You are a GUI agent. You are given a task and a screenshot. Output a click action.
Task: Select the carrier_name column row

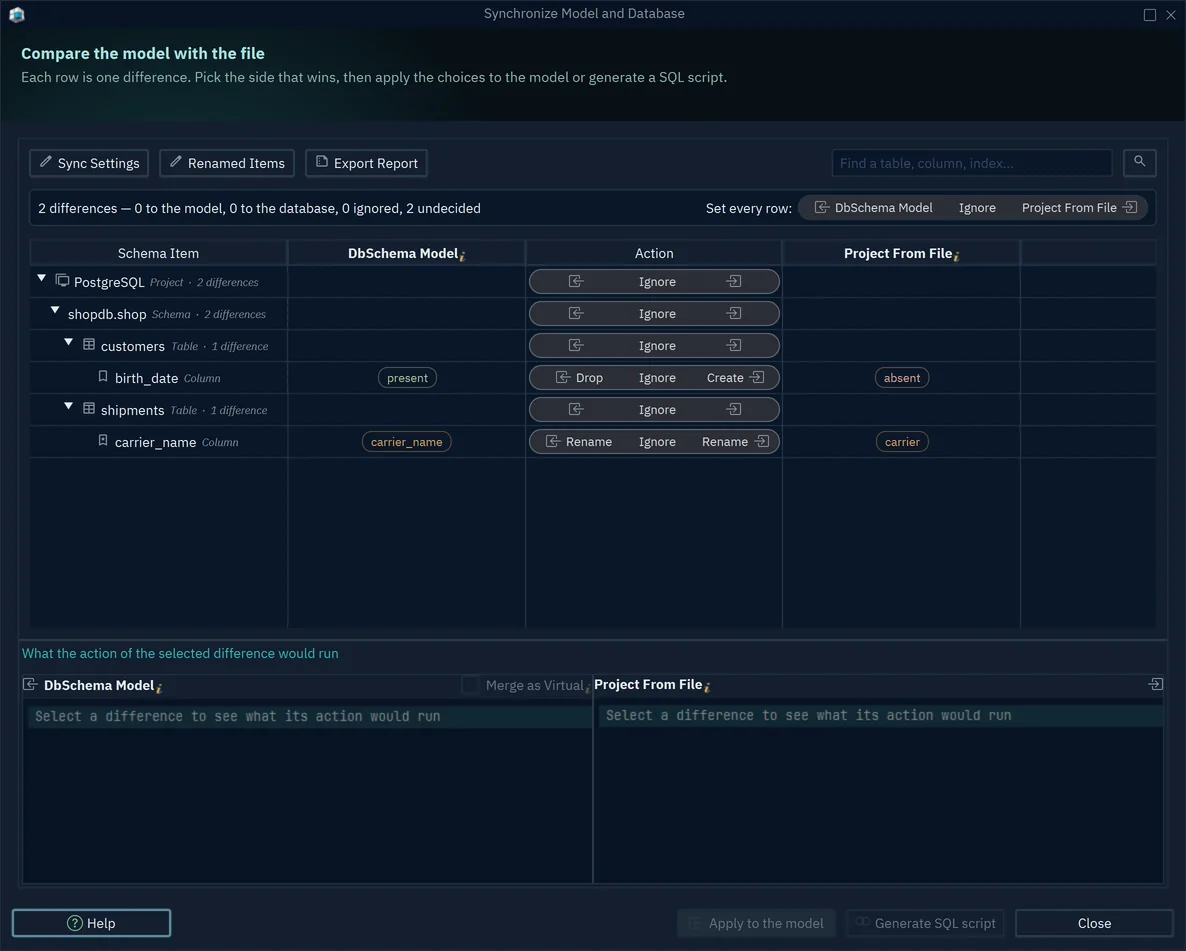pyautogui.click(x=592, y=442)
